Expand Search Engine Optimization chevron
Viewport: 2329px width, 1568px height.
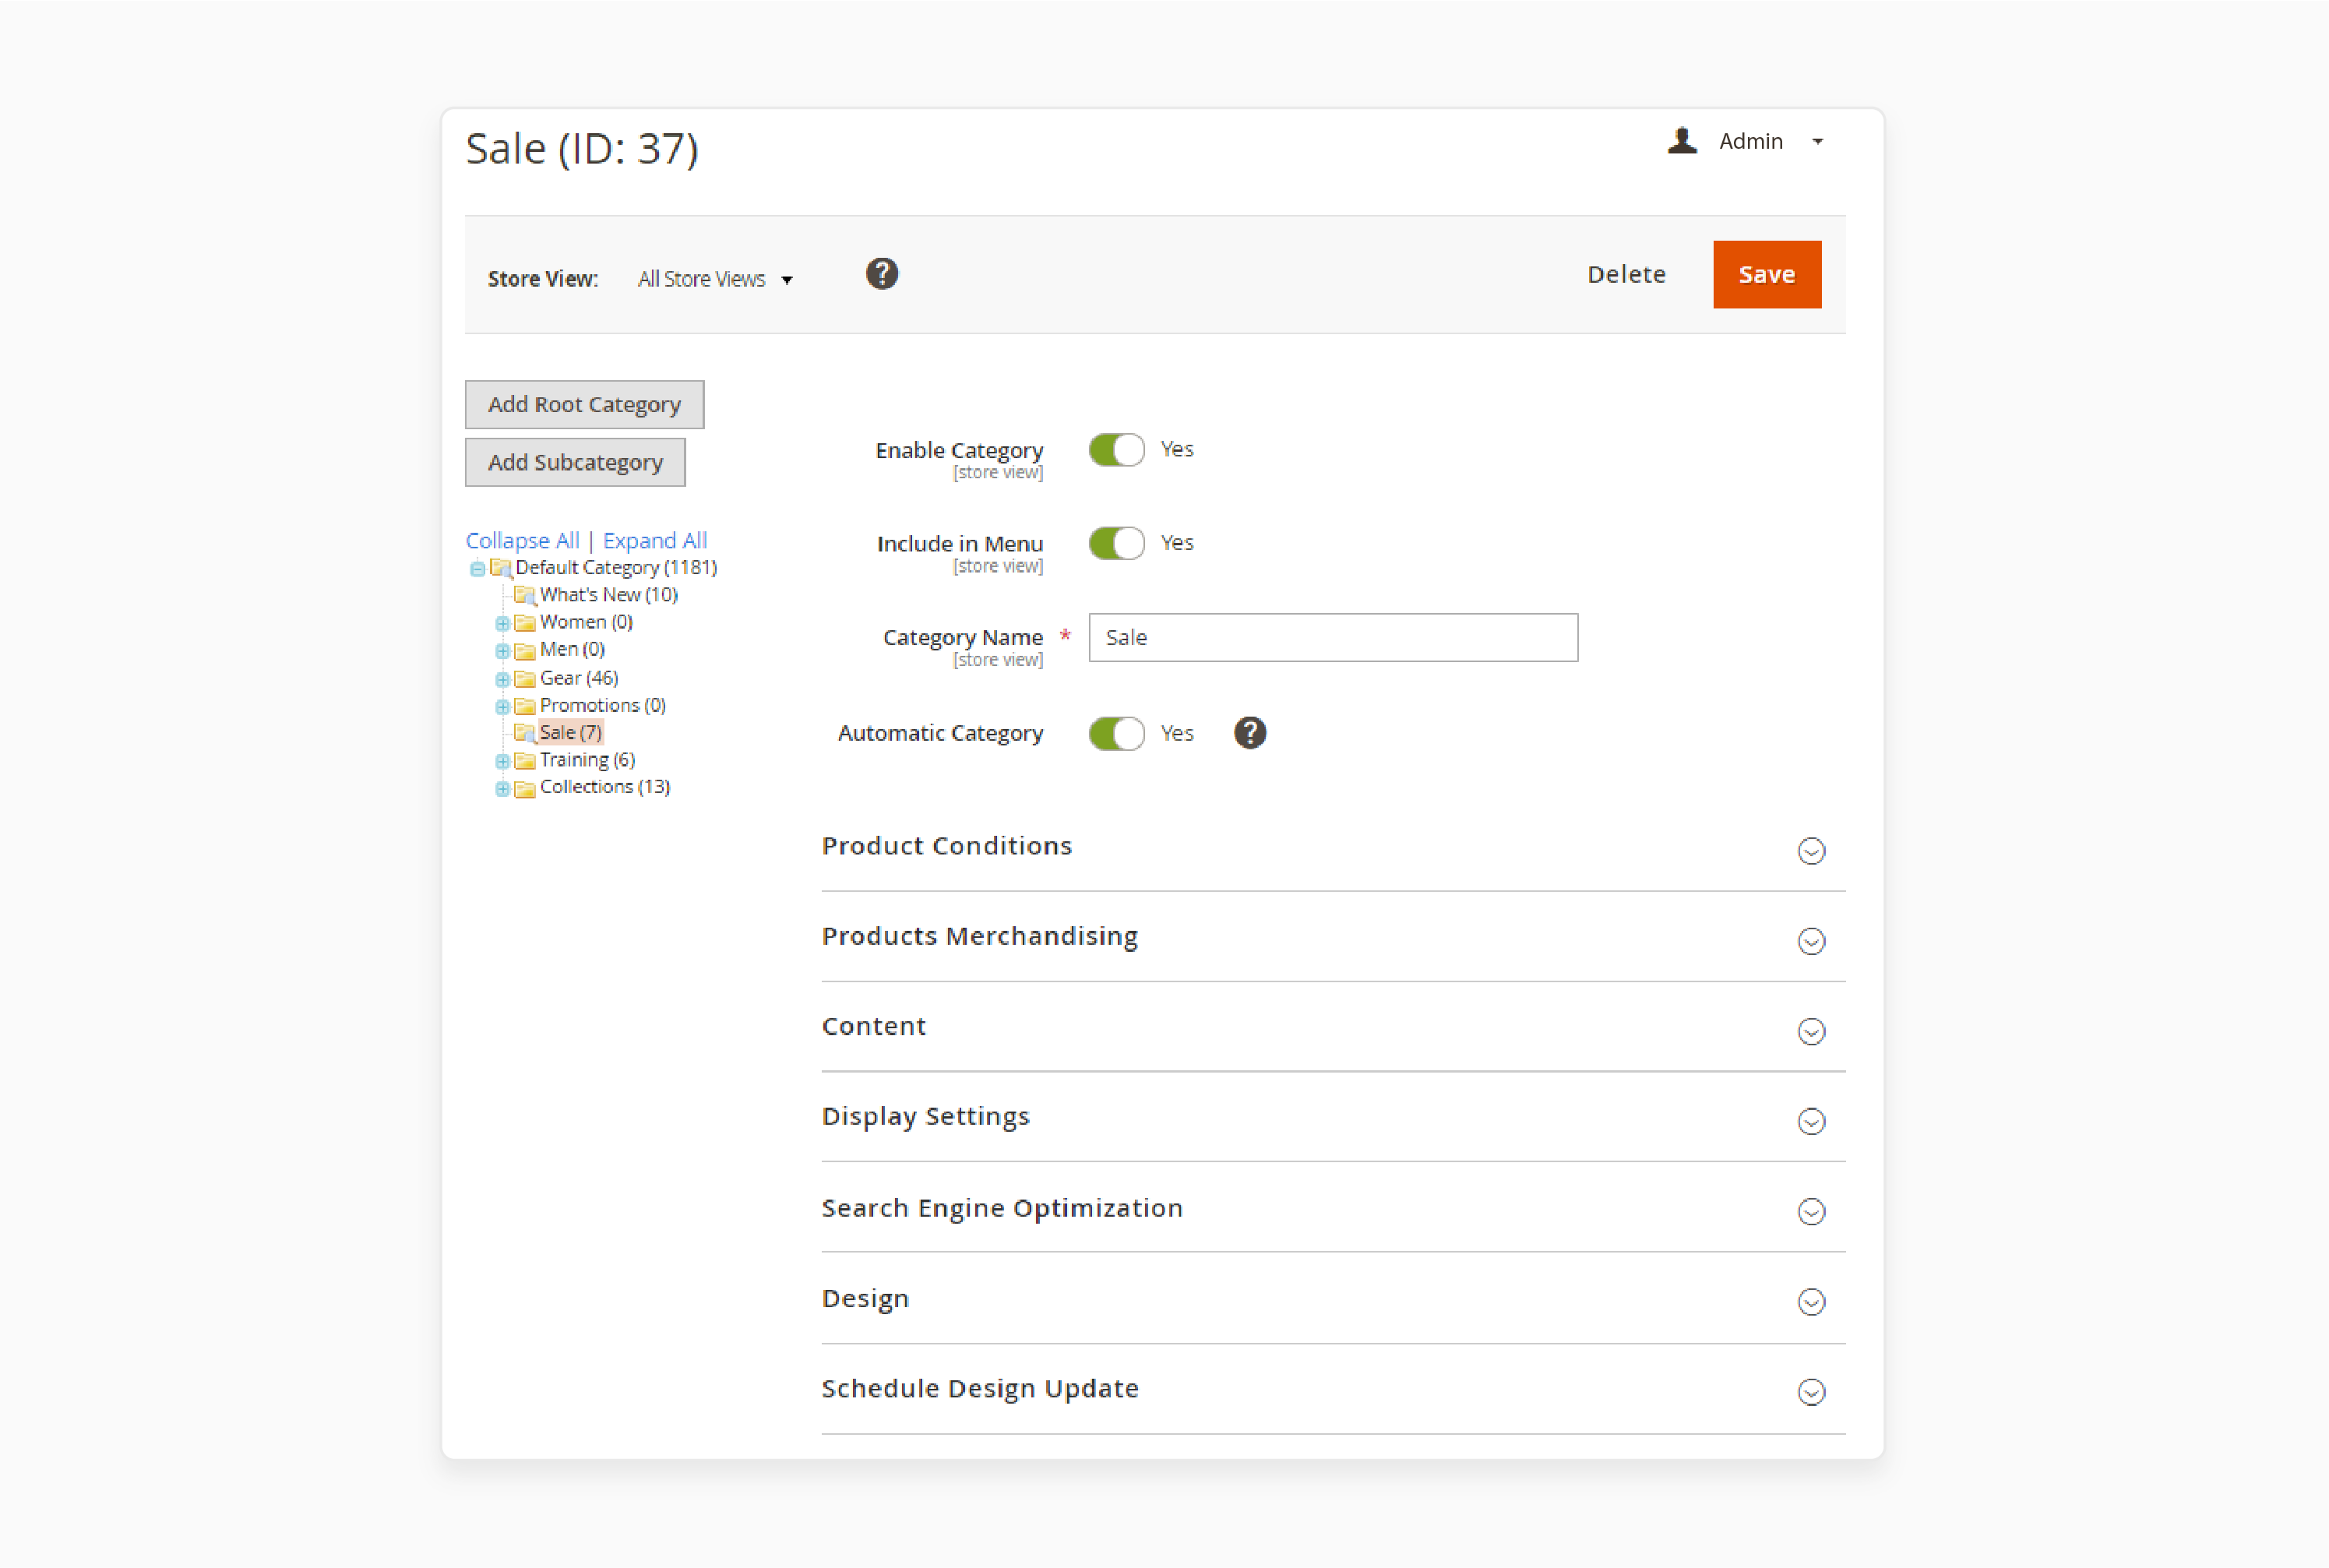point(1811,1212)
